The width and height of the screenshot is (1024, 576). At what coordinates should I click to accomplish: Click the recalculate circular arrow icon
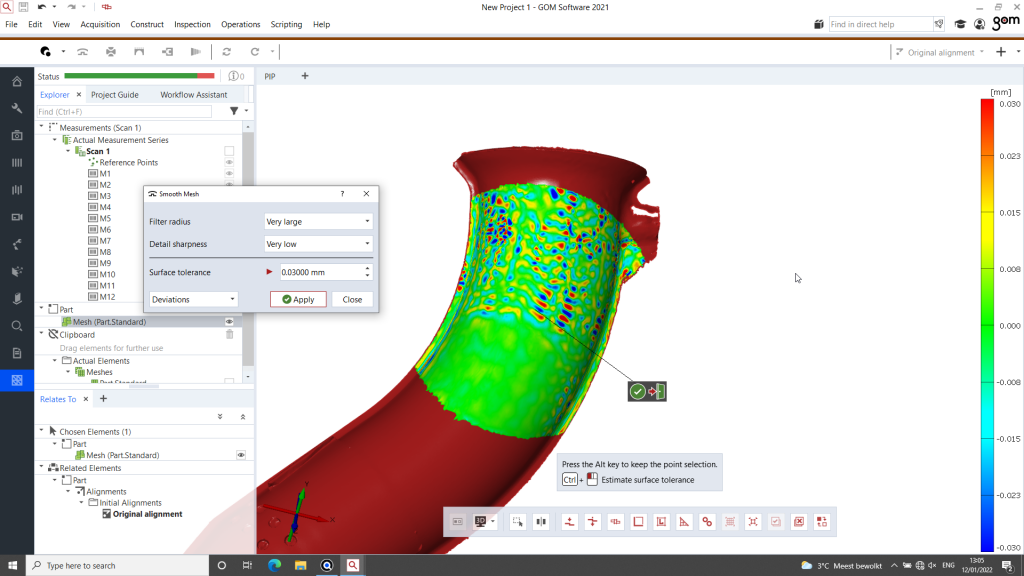pos(255,52)
